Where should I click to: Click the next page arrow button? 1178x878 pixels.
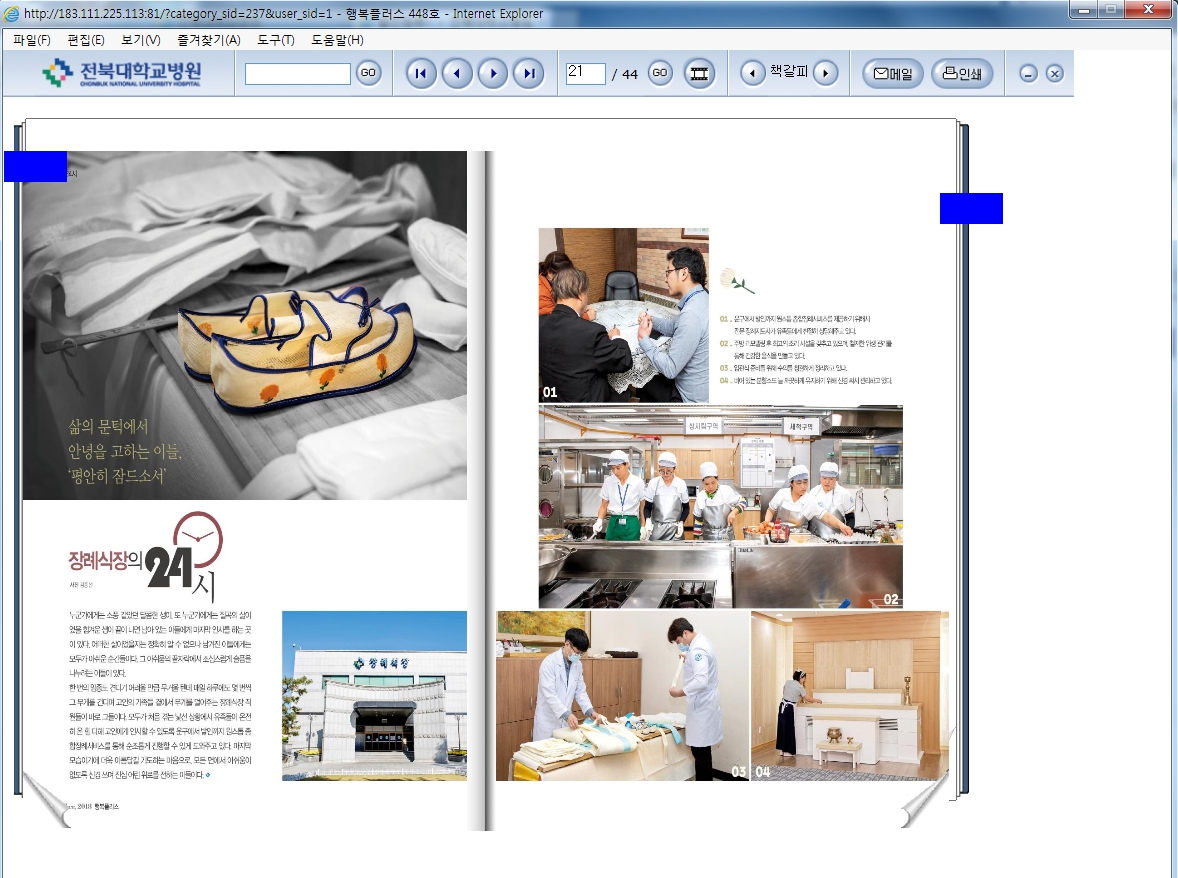pos(492,73)
